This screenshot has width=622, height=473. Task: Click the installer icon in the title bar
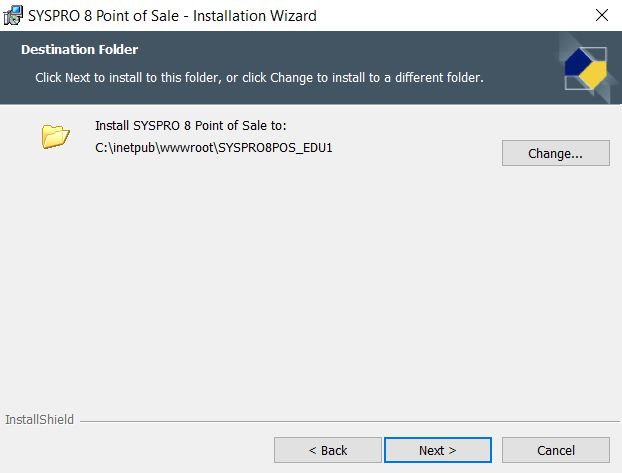[13, 15]
